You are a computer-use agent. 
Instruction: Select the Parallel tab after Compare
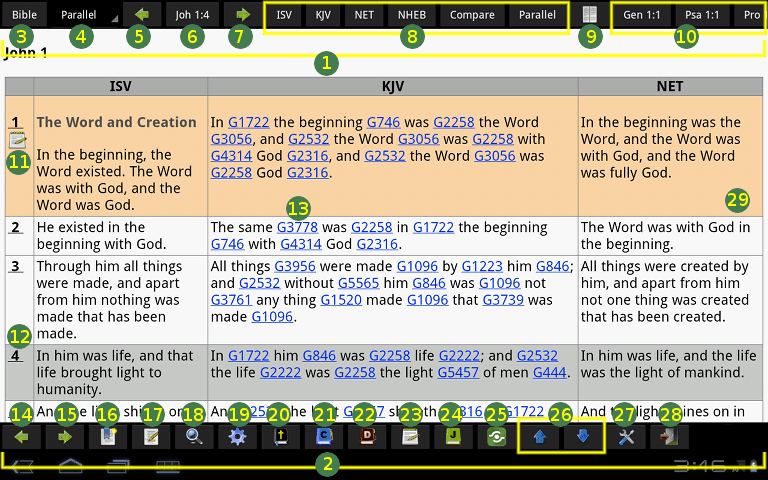click(x=537, y=15)
